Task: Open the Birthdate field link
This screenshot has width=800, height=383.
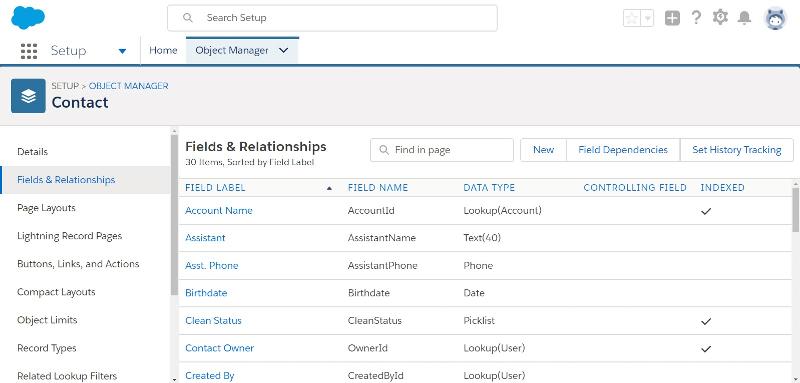Action: click(206, 293)
